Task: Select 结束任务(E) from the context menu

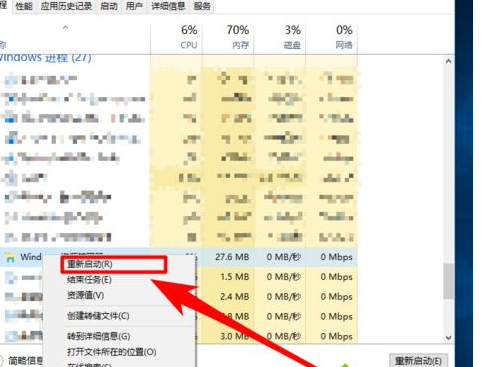Action: click(x=89, y=280)
